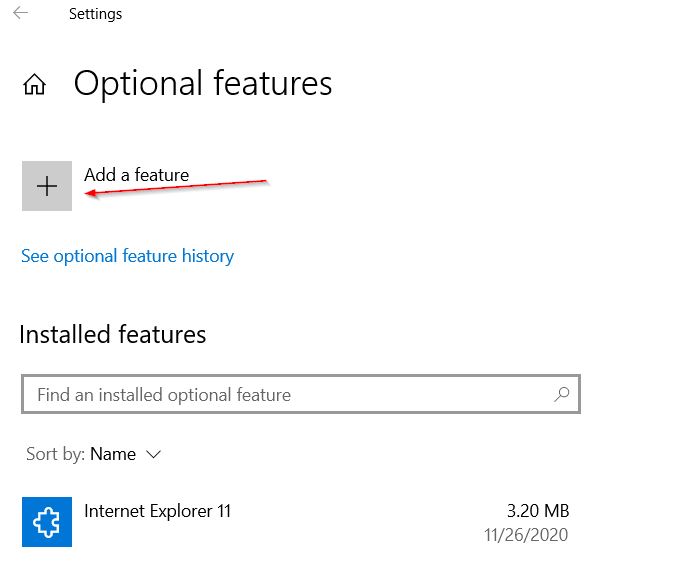Select the Internet Explorer 11 entry

click(x=295, y=522)
